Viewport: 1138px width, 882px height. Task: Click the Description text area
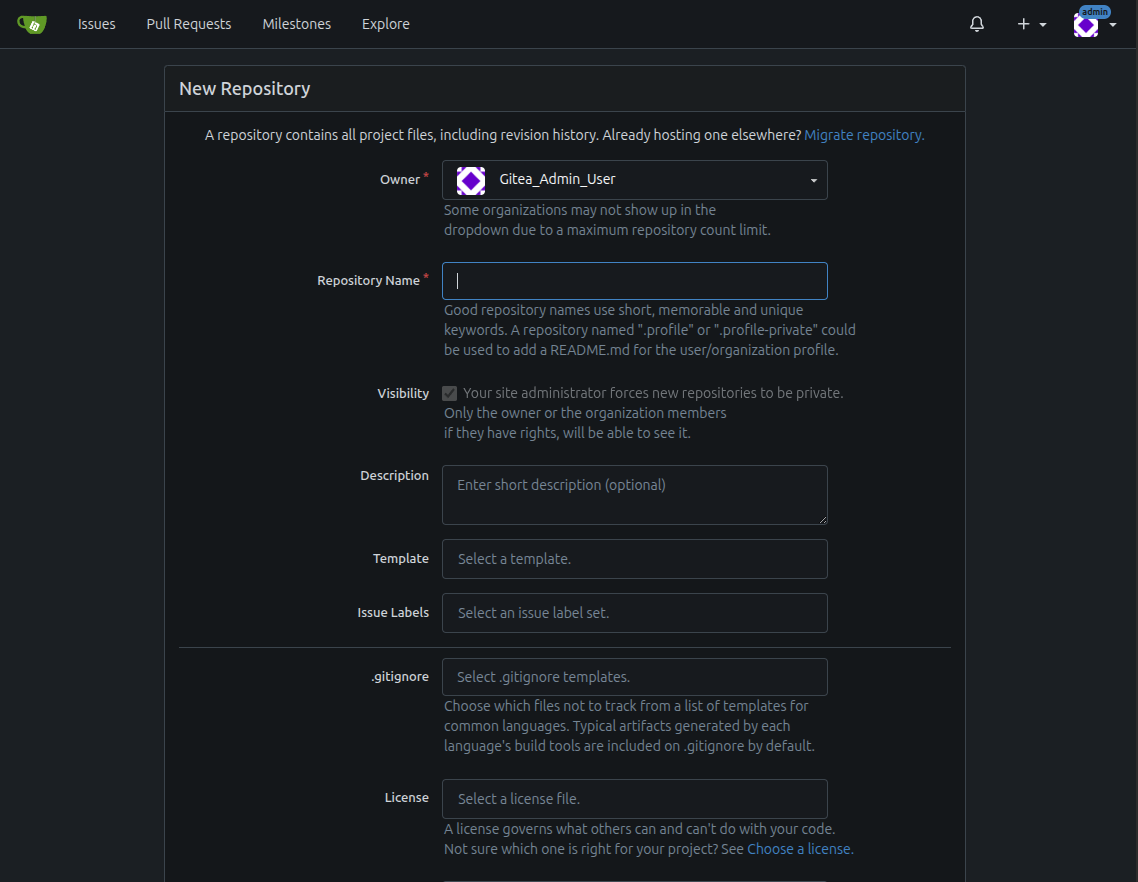click(634, 495)
